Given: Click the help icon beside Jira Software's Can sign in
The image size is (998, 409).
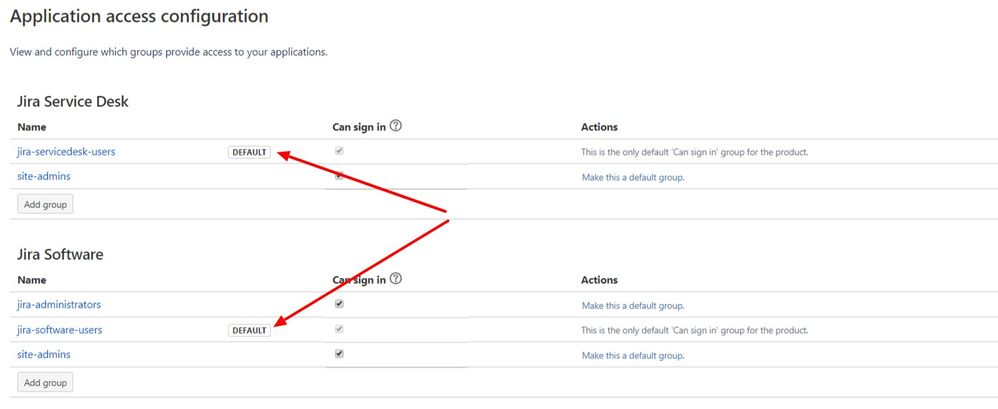Looking at the screenshot, I should click(395, 279).
